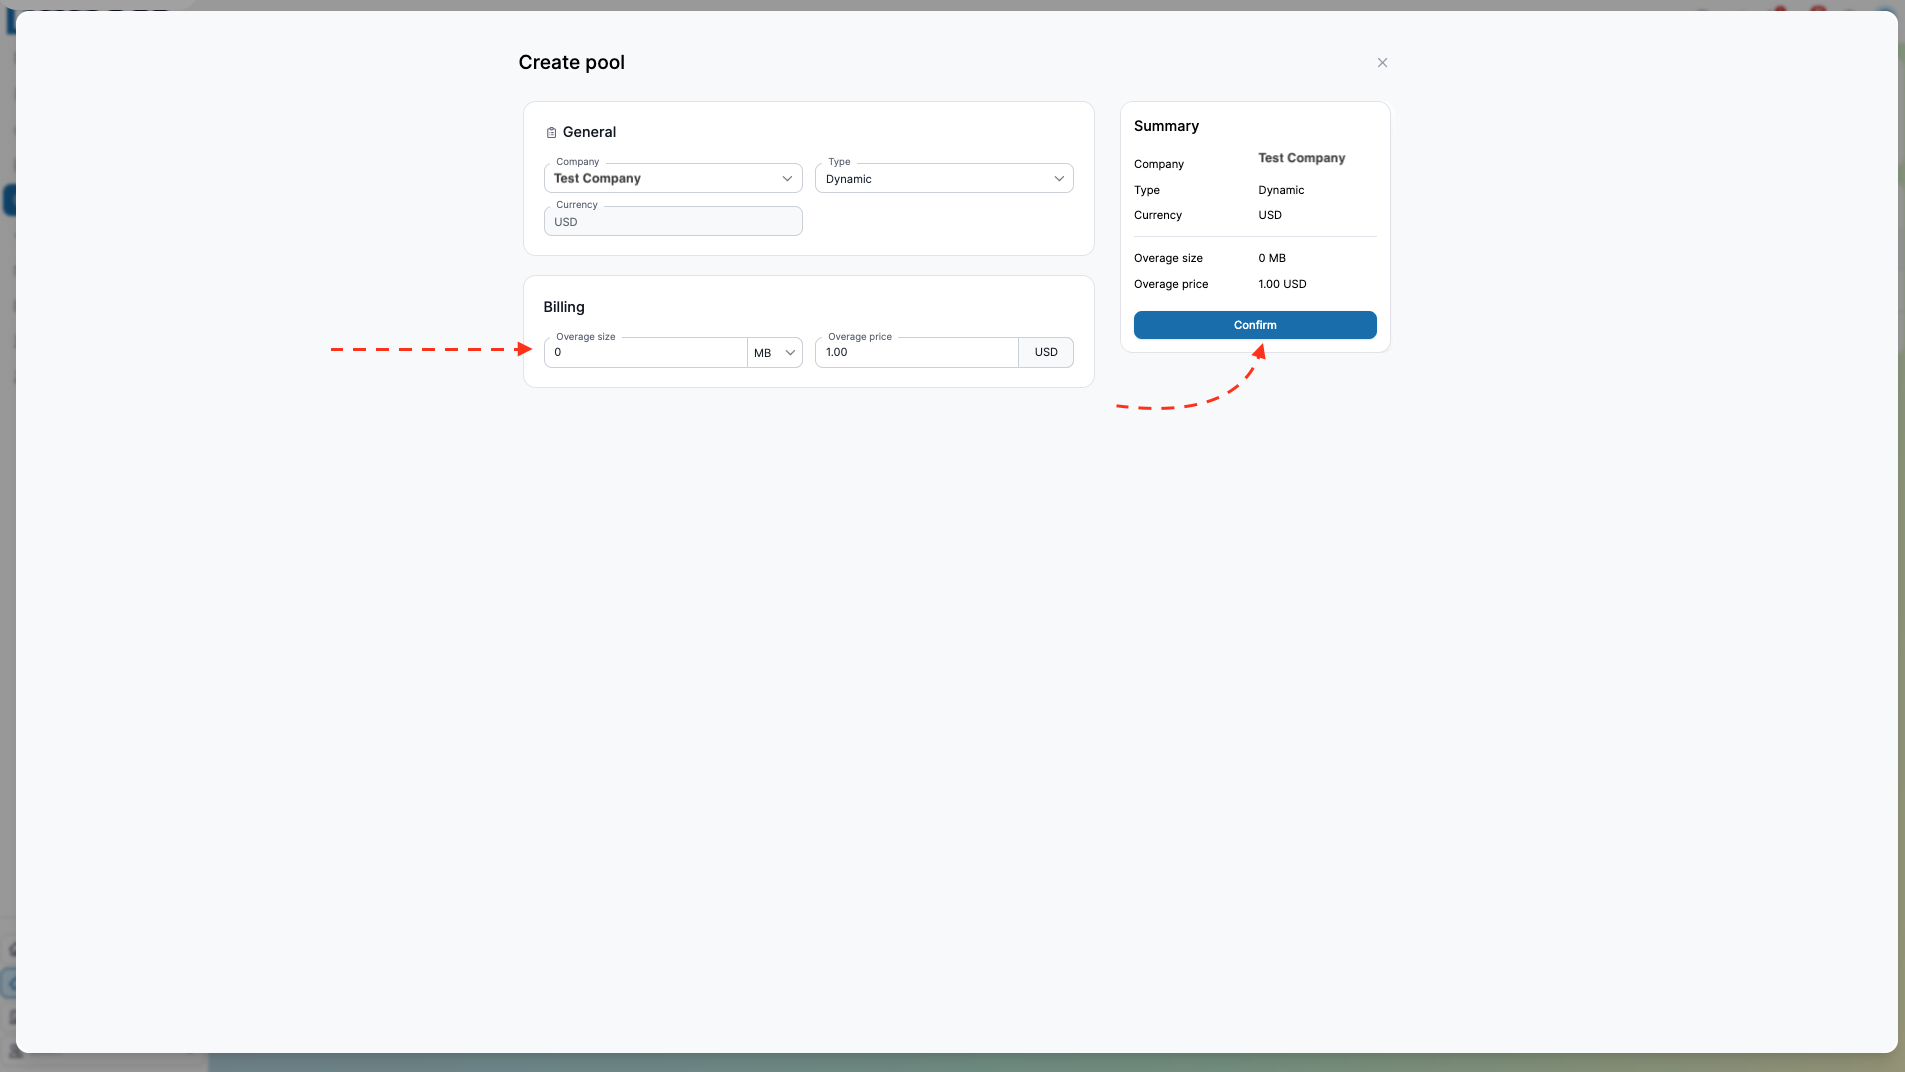Click the USD suffix on Overage price

(x=1046, y=352)
